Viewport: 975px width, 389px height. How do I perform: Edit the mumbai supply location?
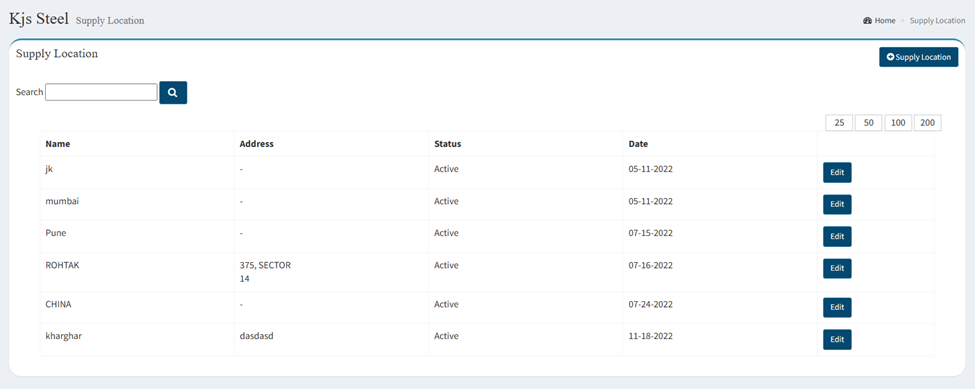click(837, 204)
